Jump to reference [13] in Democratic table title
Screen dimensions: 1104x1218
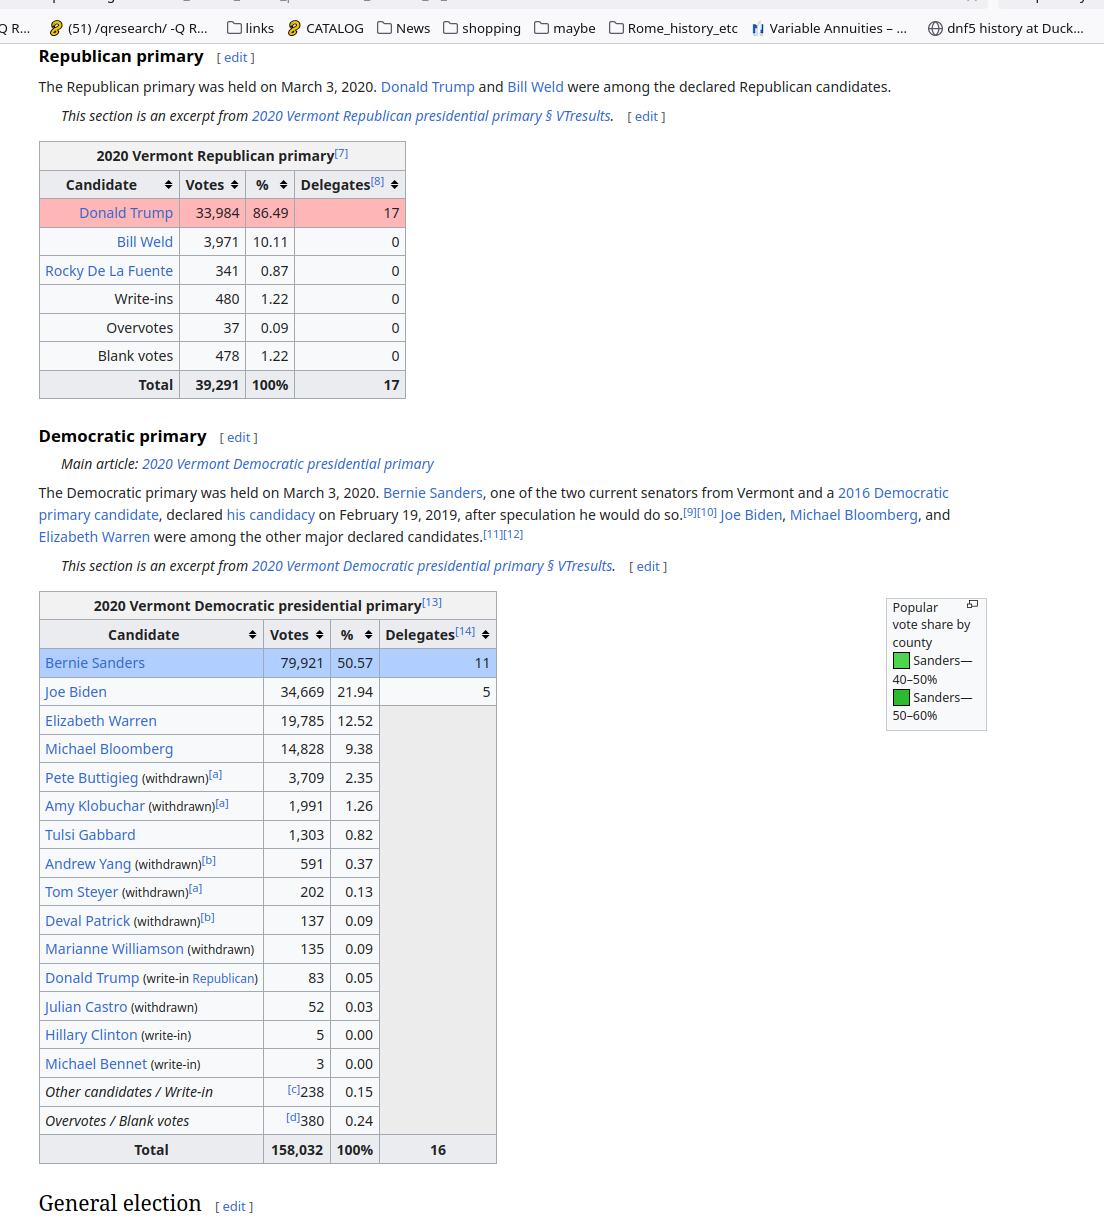coord(432,603)
